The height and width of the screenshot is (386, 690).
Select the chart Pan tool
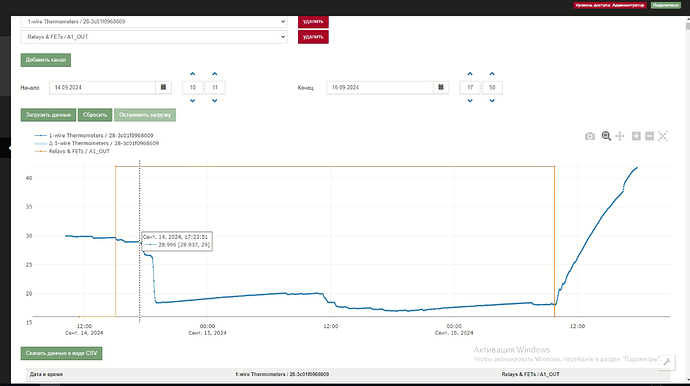(620, 136)
